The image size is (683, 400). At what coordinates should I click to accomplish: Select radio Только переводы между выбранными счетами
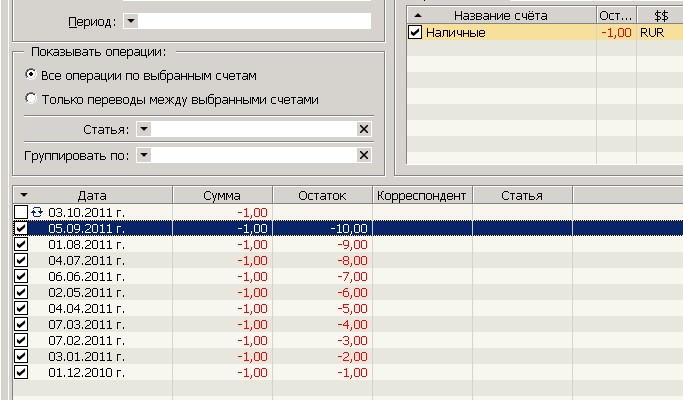click(31, 99)
